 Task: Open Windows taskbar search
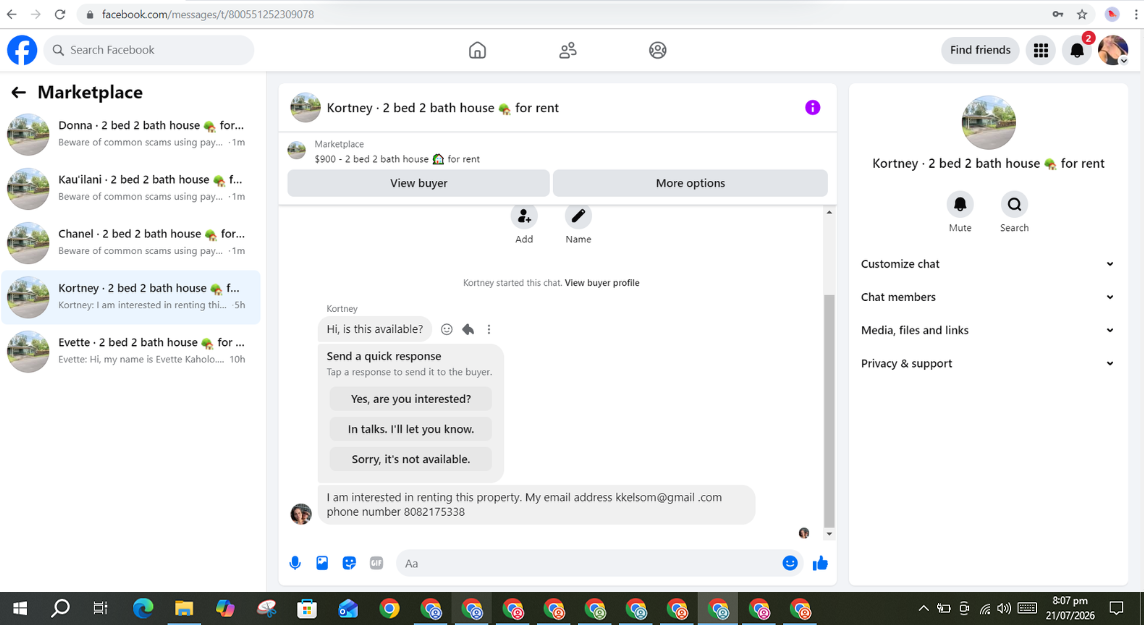(x=61, y=608)
